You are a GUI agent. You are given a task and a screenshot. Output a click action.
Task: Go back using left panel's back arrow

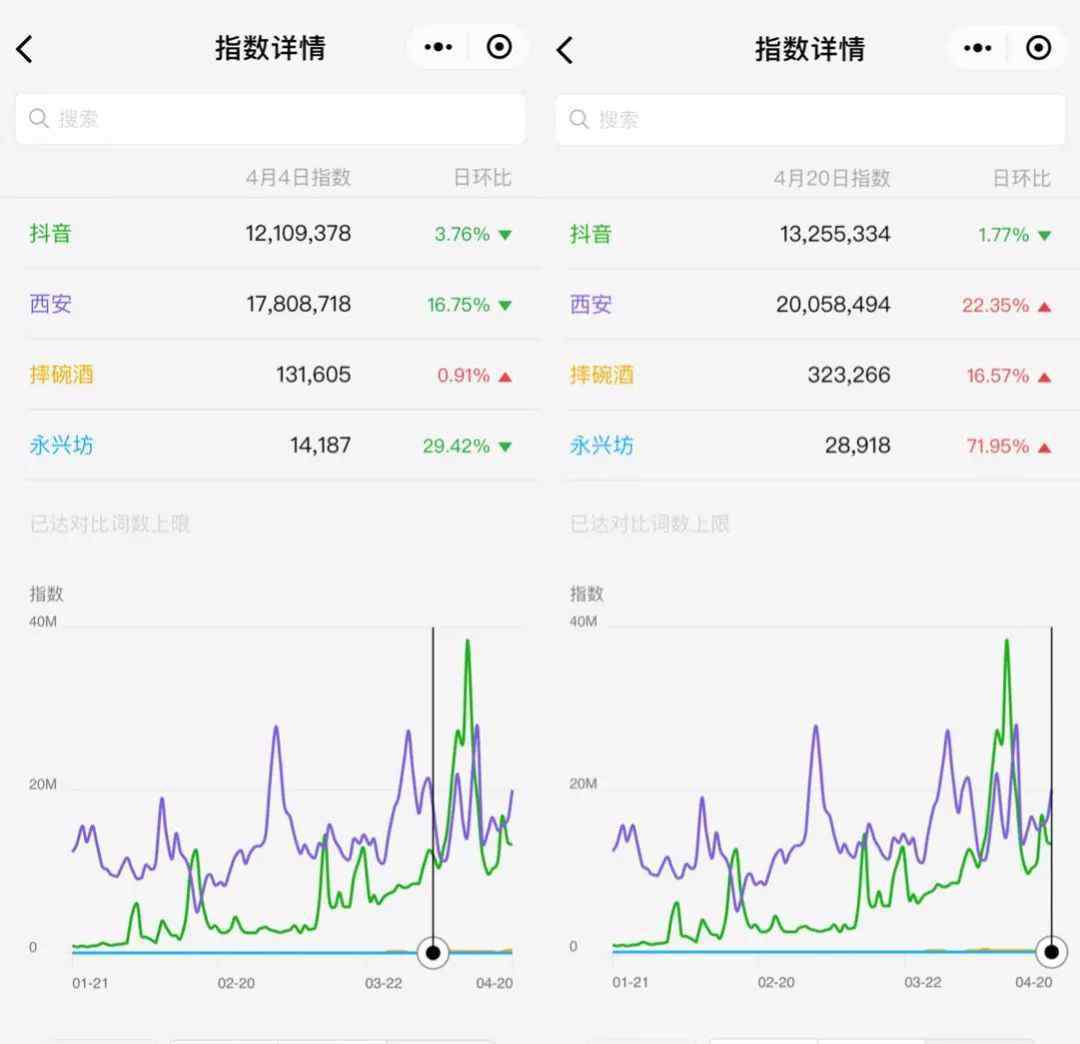click(25, 50)
